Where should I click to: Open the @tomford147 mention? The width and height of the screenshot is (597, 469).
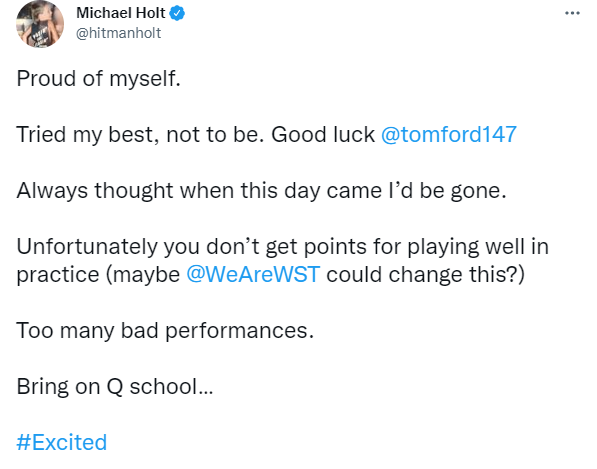(x=449, y=134)
